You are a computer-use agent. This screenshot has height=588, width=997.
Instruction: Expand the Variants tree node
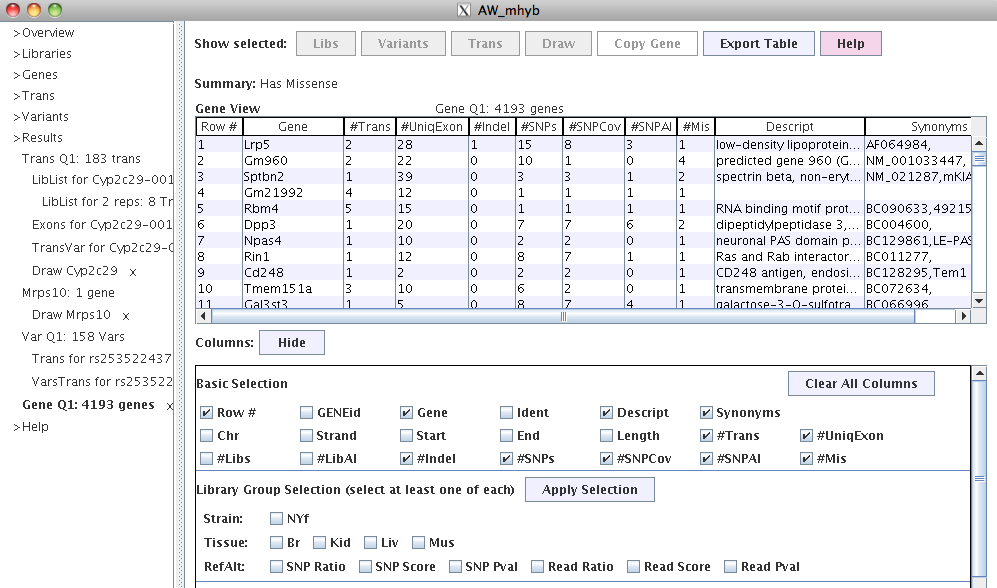click(x=45, y=117)
